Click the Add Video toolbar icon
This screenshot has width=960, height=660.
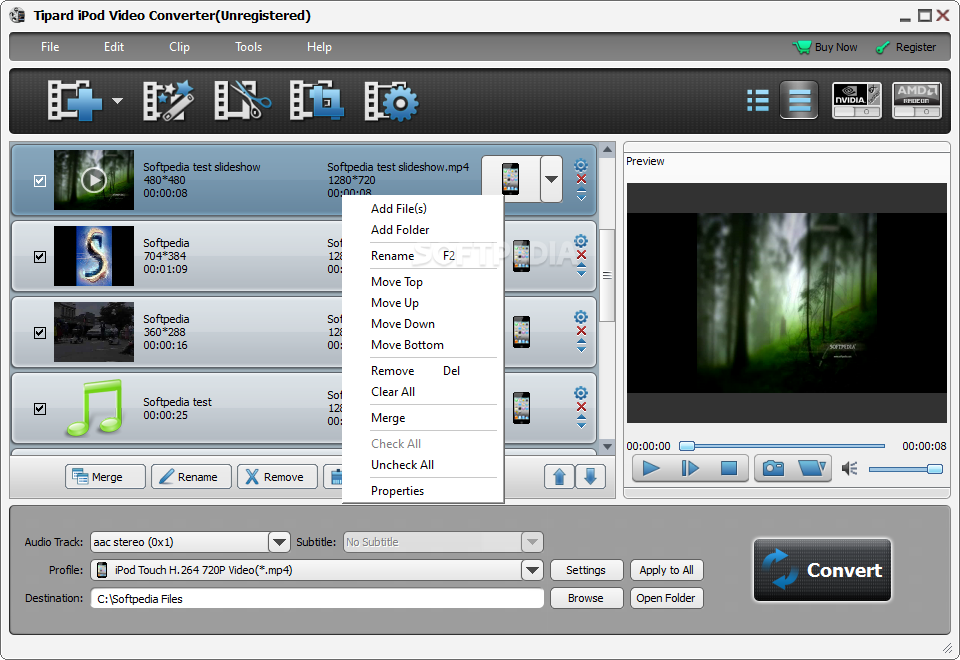click(75, 100)
